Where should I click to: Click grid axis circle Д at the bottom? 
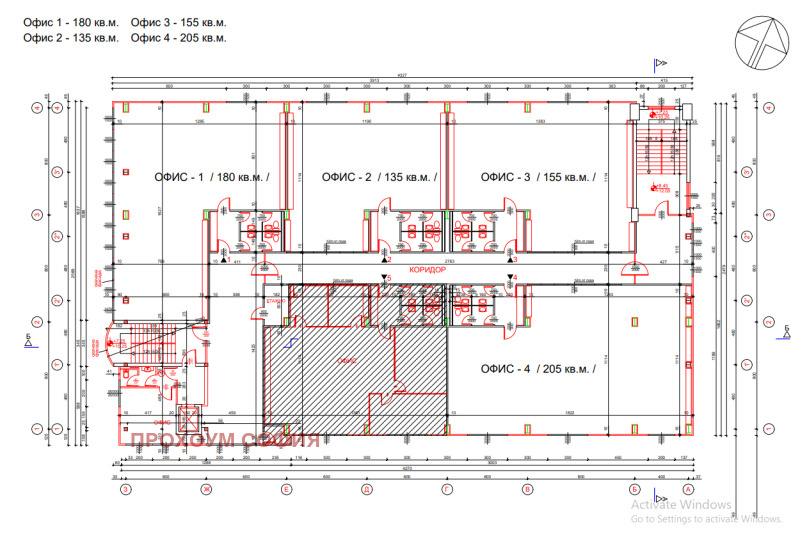pos(366,491)
